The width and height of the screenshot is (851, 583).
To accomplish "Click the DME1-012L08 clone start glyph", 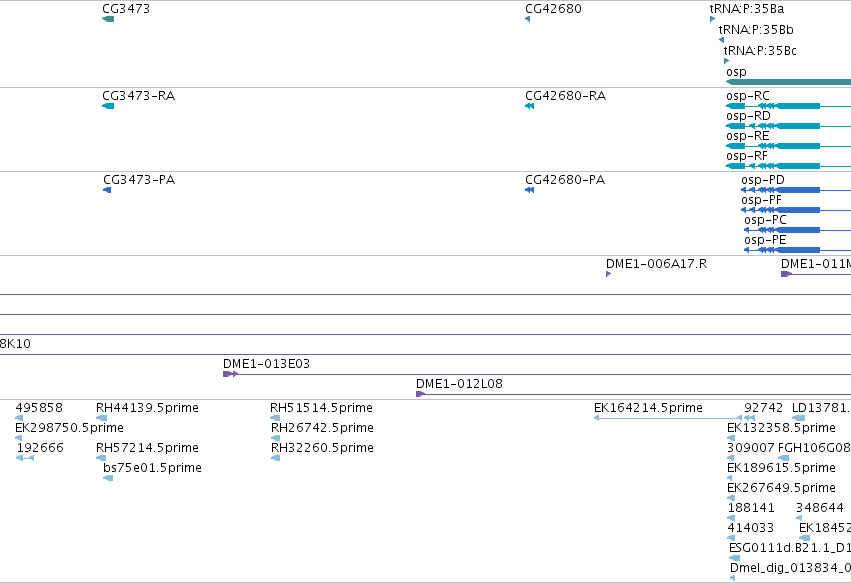I will 420,394.
